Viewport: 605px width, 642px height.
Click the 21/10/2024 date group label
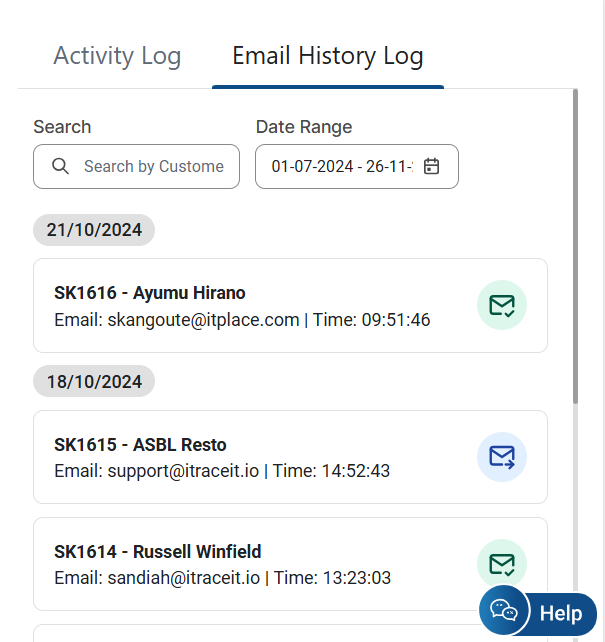(x=94, y=230)
